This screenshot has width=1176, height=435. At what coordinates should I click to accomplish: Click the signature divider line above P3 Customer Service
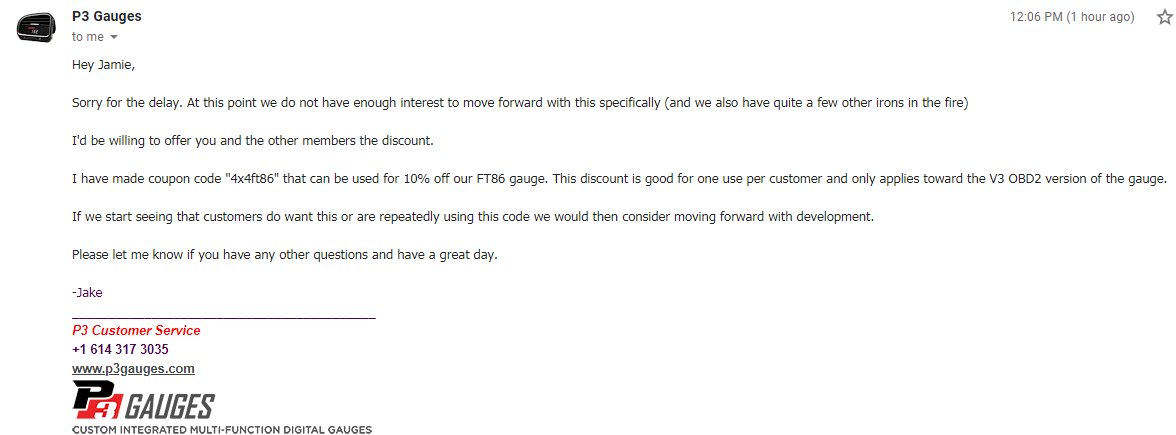224,319
